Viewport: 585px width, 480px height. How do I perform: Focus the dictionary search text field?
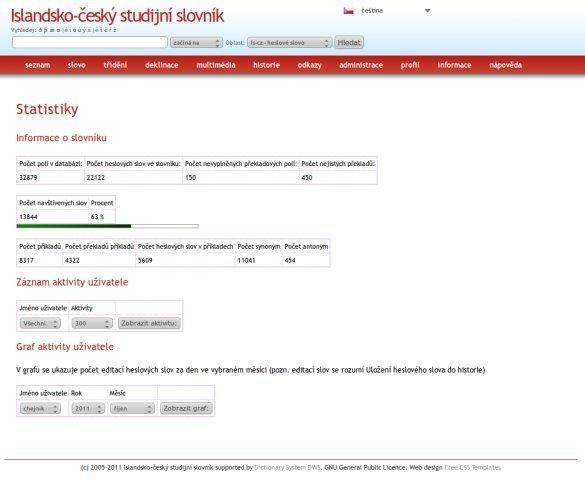(90, 43)
